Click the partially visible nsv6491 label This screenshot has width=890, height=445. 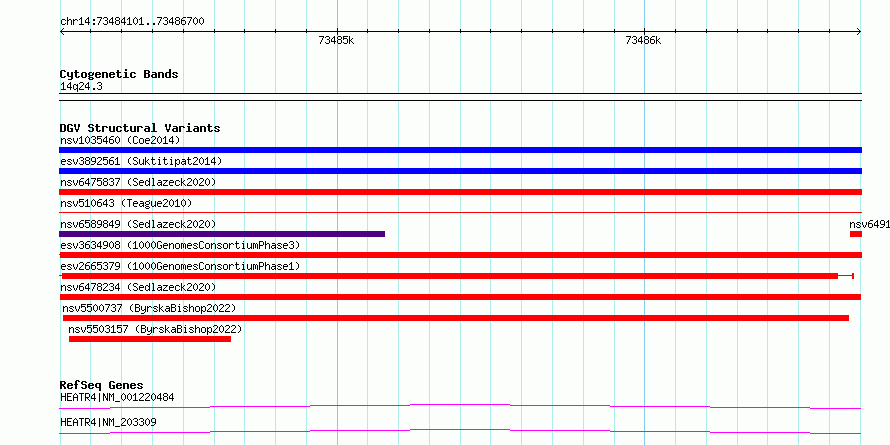[869, 224]
